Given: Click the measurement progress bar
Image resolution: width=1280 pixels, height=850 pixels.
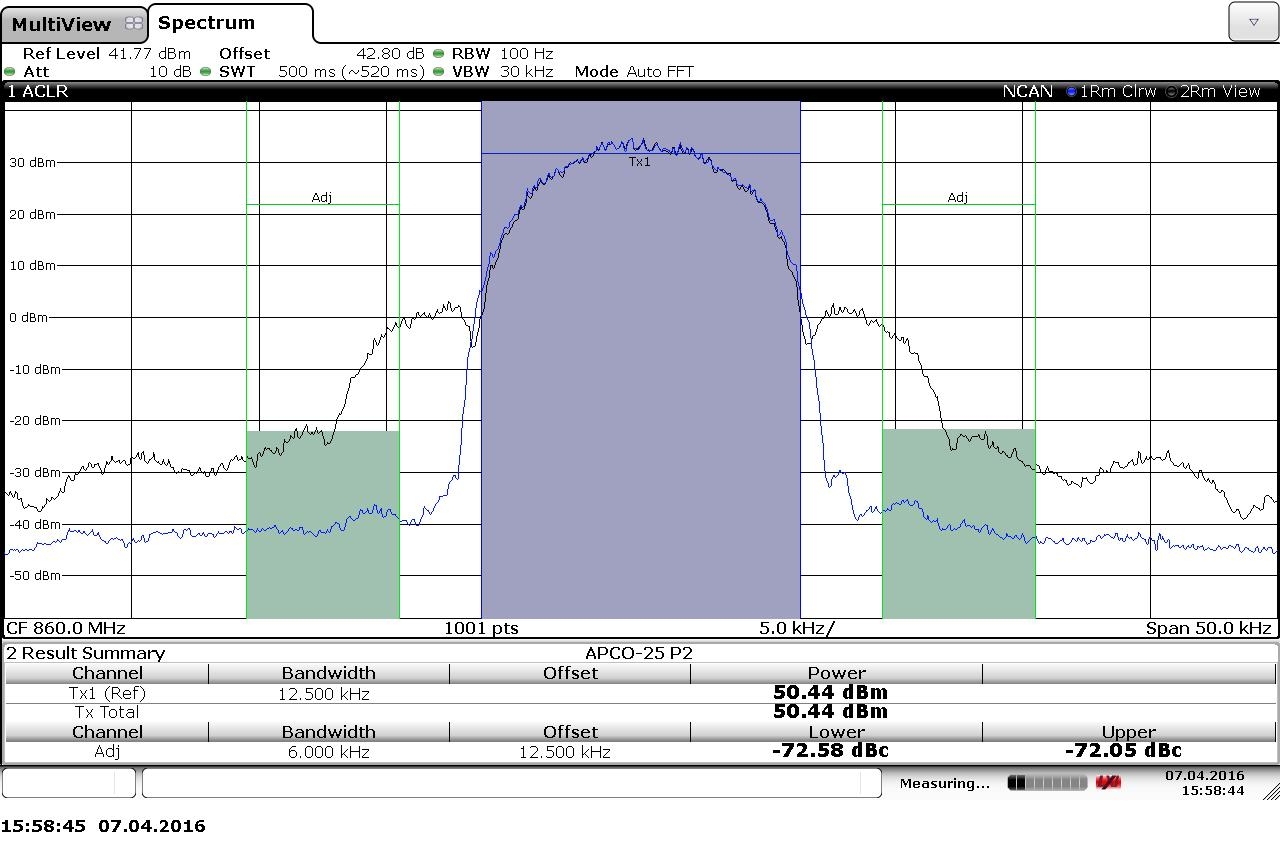Looking at the screenshot, I should 1047,783.
